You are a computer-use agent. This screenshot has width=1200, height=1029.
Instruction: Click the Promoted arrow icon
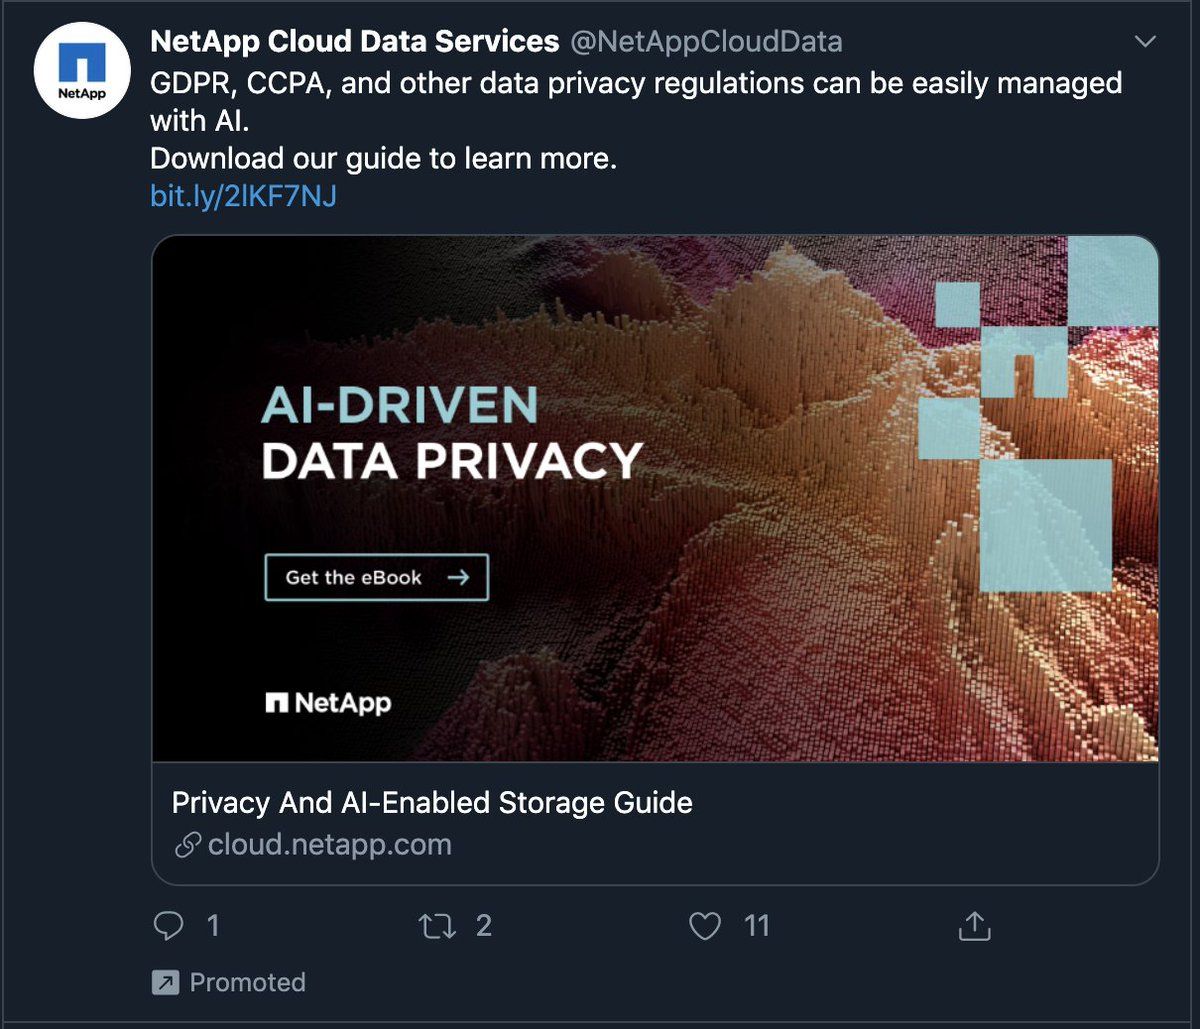pyautogui.click(x=165, y=982)
